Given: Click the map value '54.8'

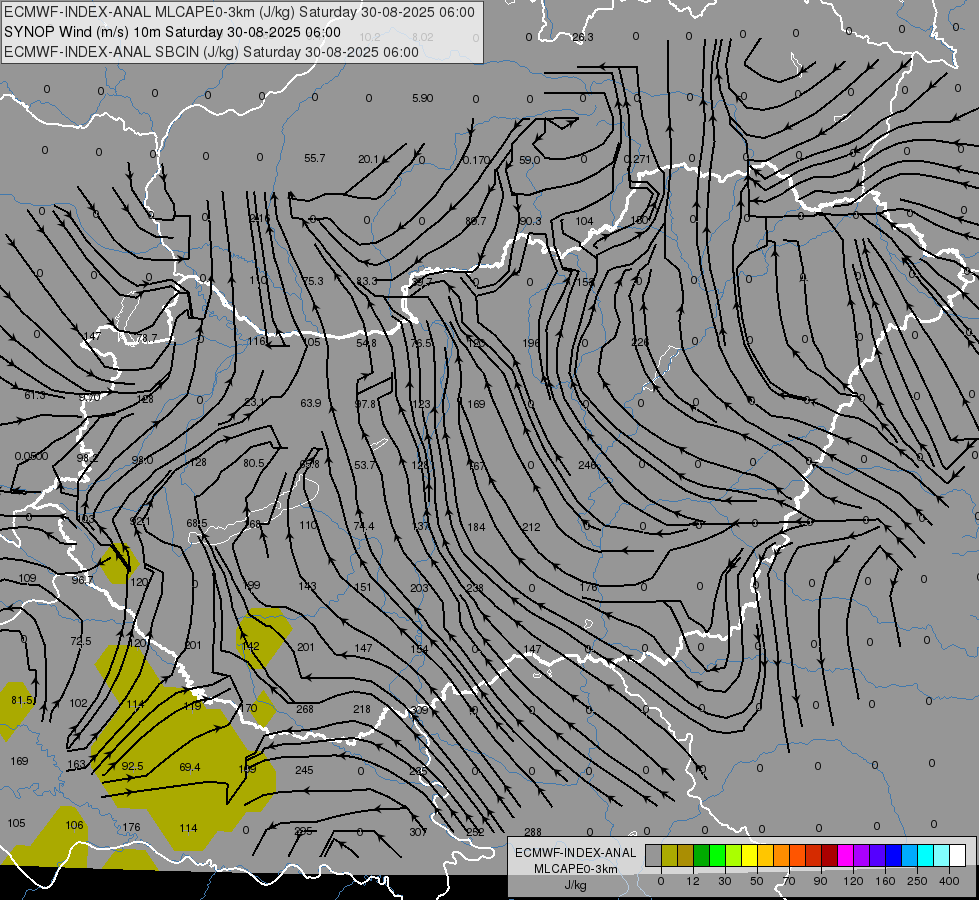Looking at the screenshot, I should 367,343.
